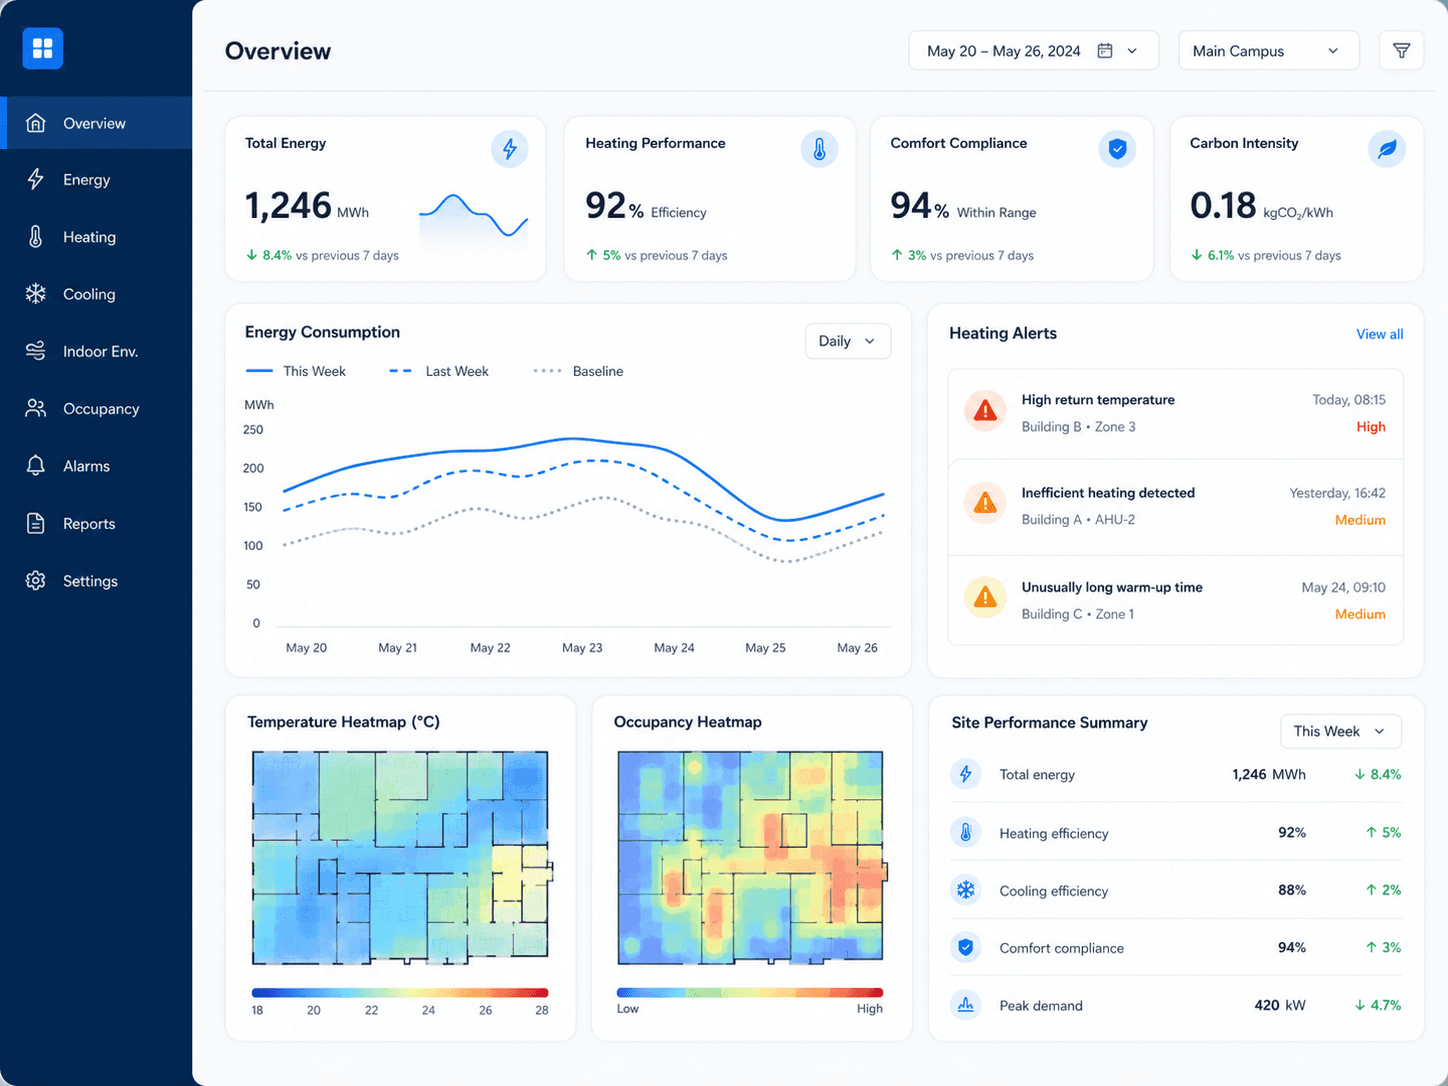The image size is (1448, 1086).
Task: Open the Occupancy menu item
Action: tap(96, 409)
